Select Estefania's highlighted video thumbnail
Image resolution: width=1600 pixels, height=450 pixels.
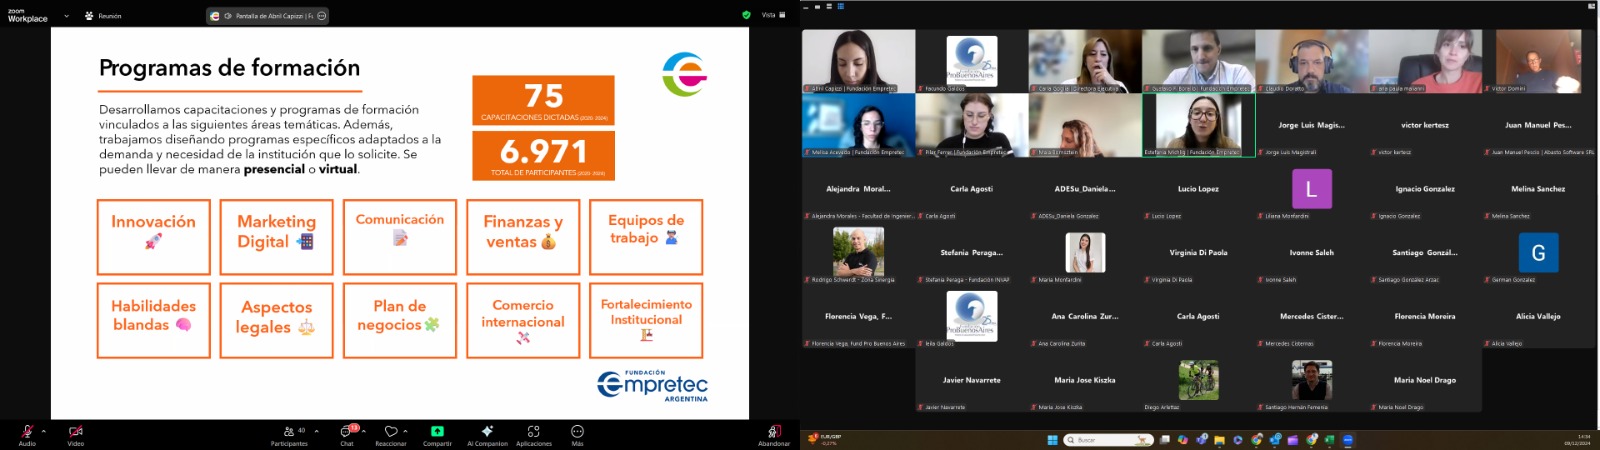point(1198,124)
